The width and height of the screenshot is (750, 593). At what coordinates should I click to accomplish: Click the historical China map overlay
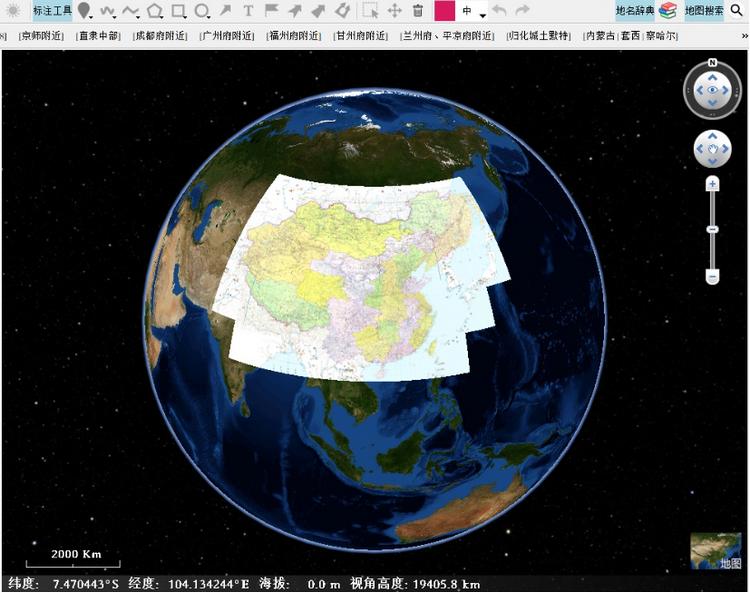[x=364, y=277]
